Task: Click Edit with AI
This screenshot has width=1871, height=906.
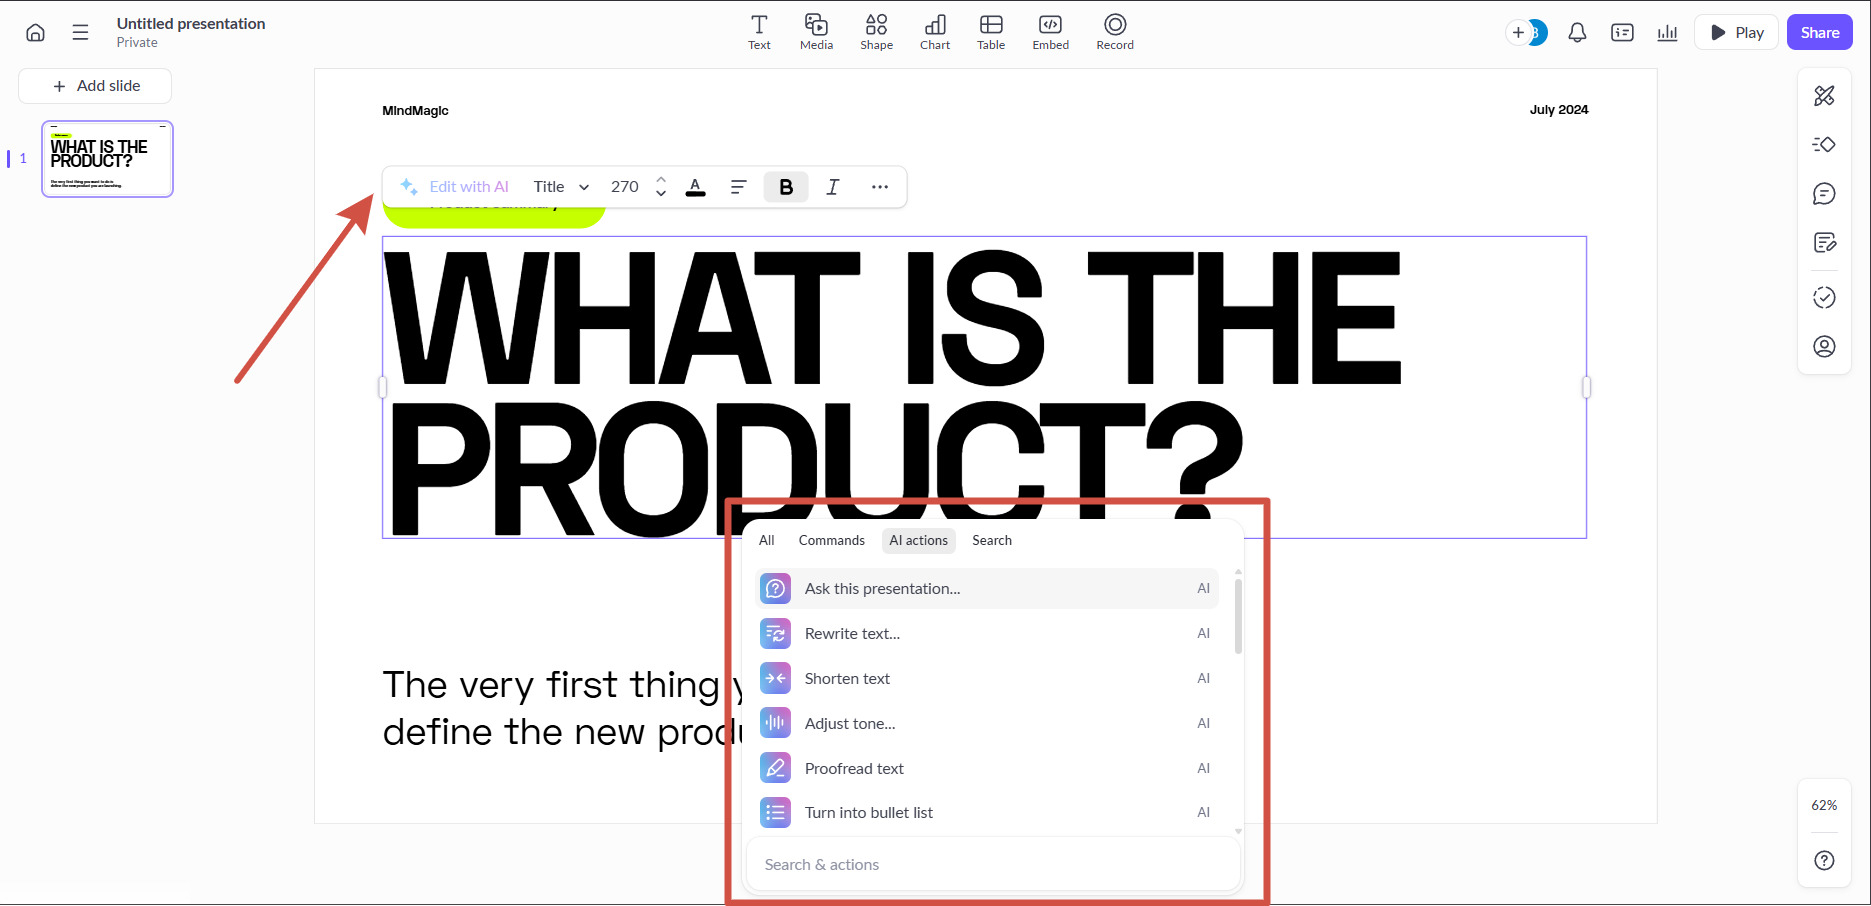Action: click(x=454, y=186)
